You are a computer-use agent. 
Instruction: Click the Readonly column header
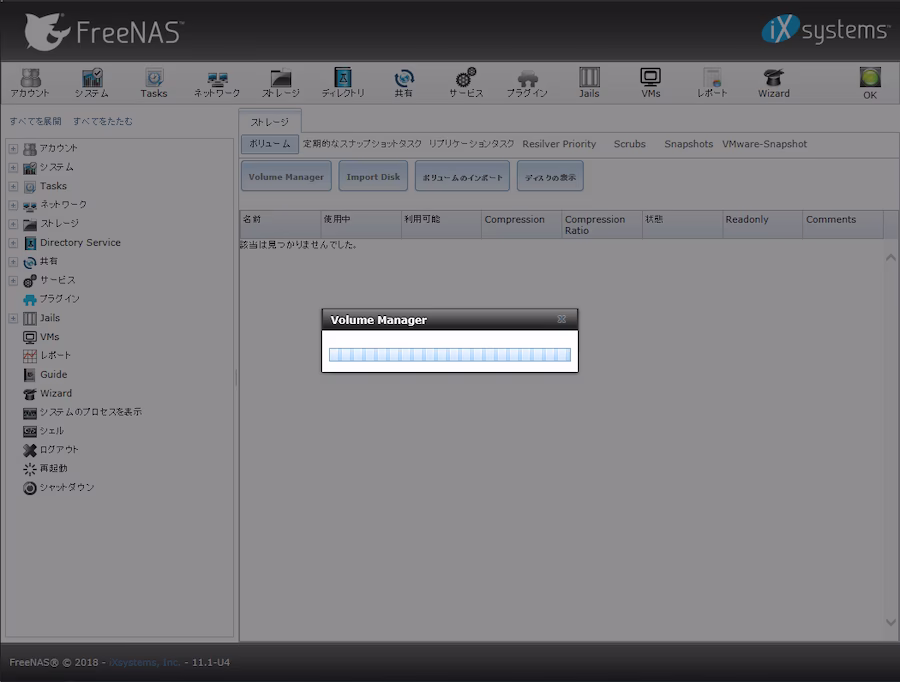[762, 224]
